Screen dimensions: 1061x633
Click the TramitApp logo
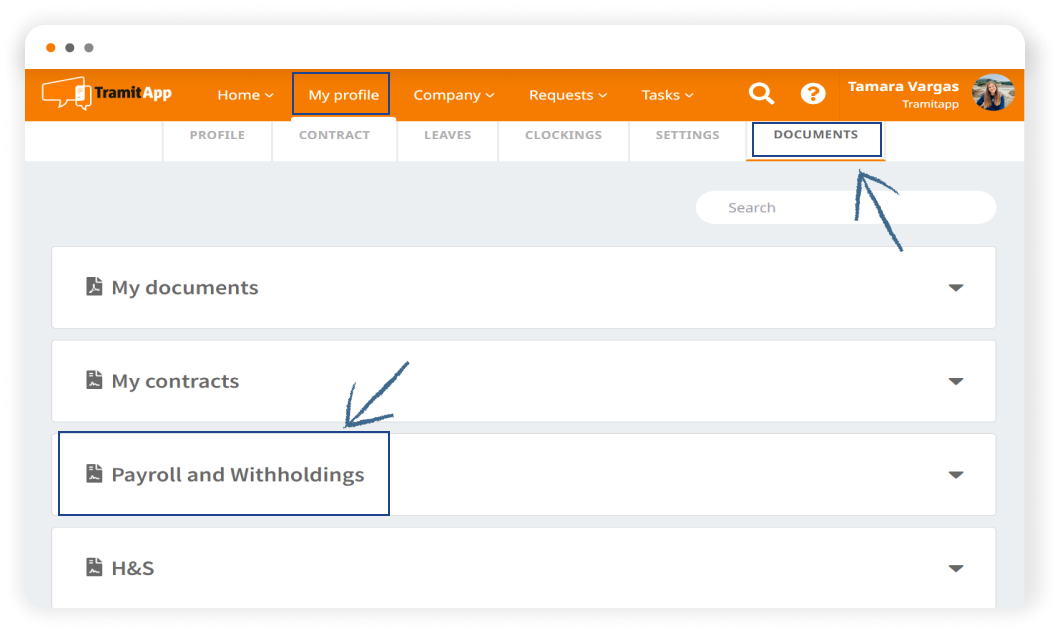tap(107, 94)
